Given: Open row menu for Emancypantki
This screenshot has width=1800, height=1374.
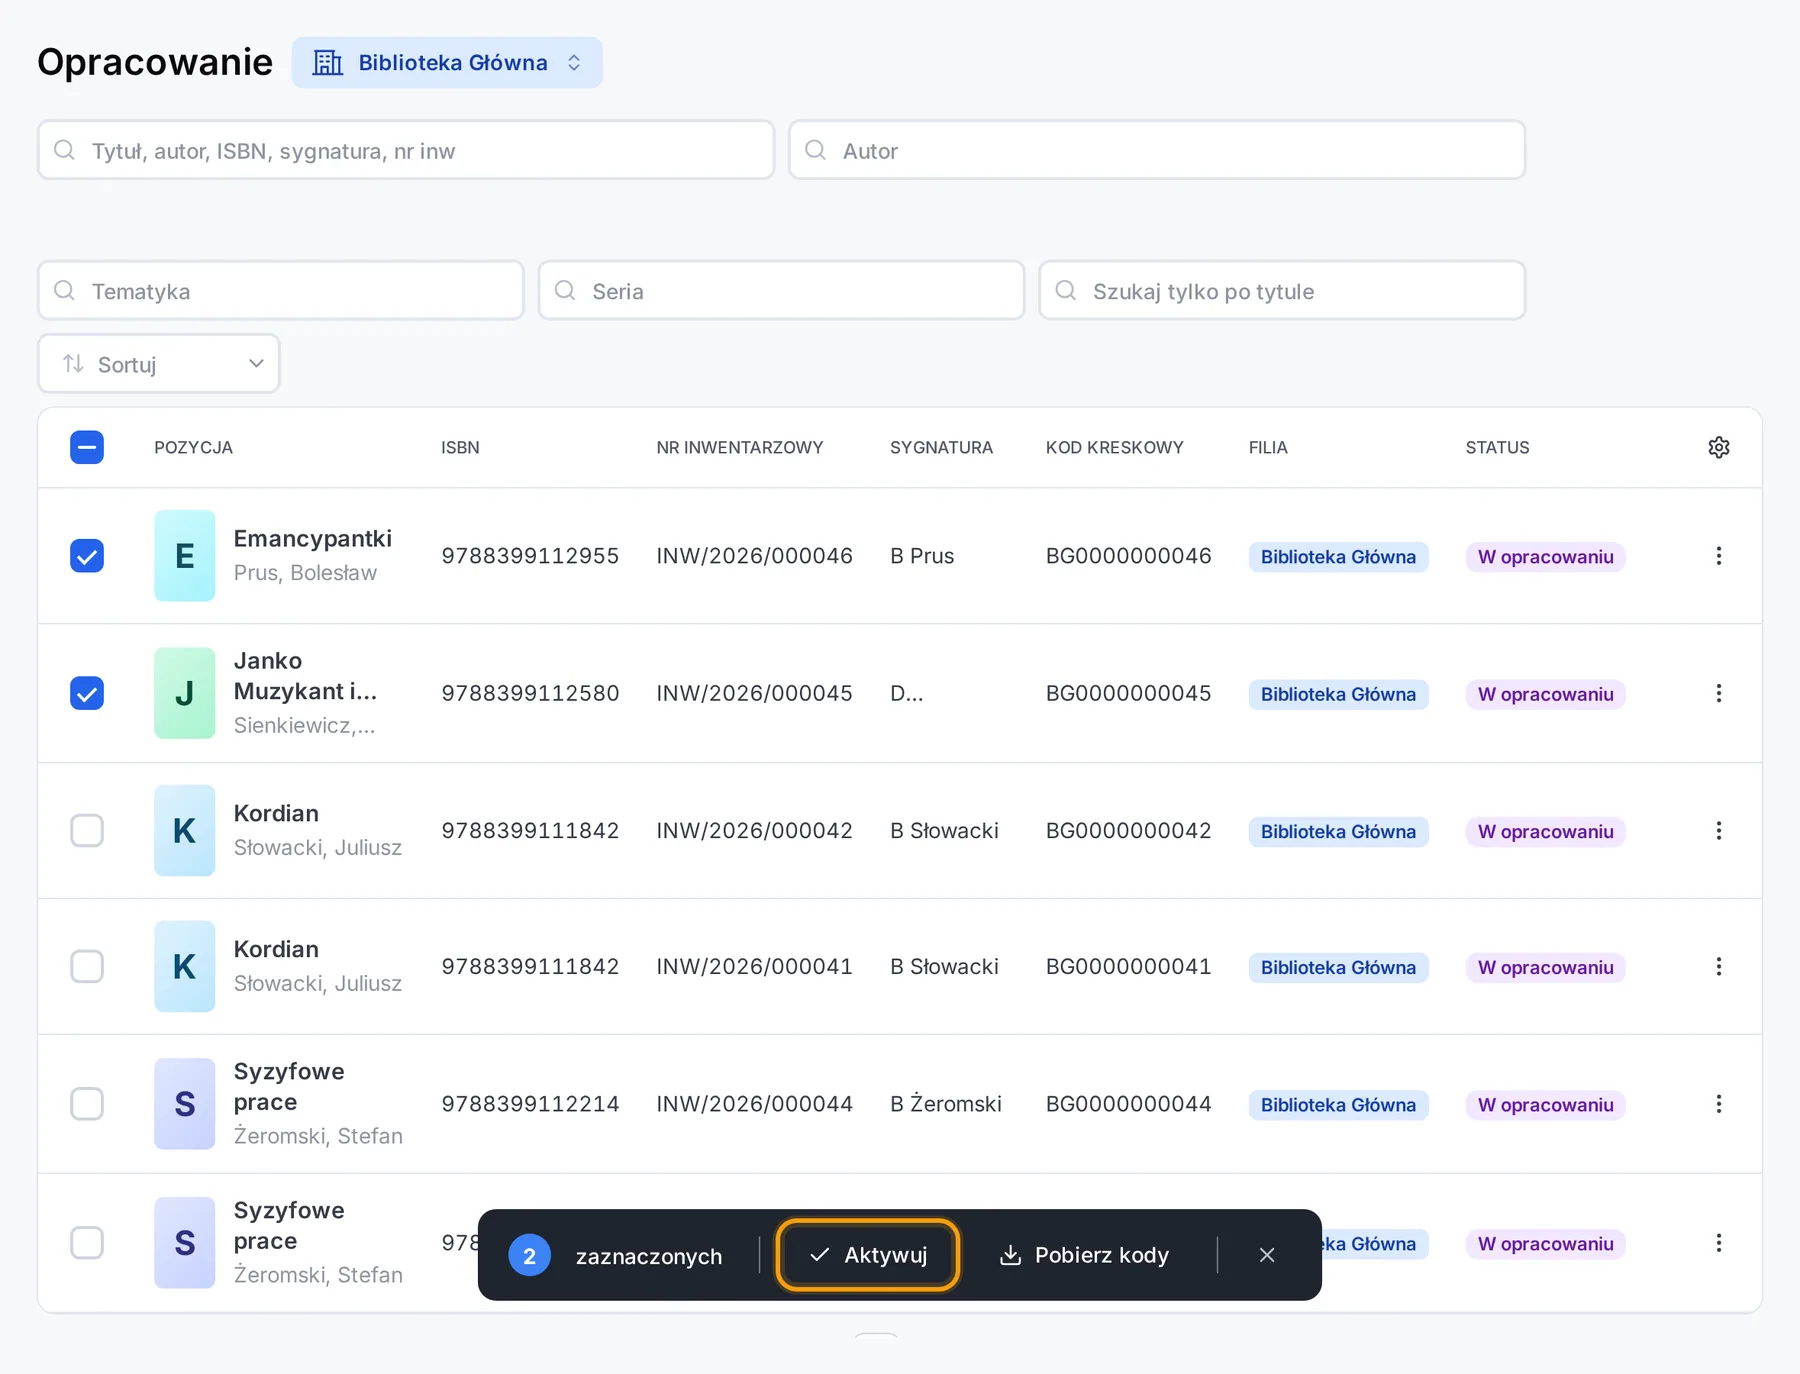Looking at the screenshot, I should pyautogui.click(x=1718, y=556).
